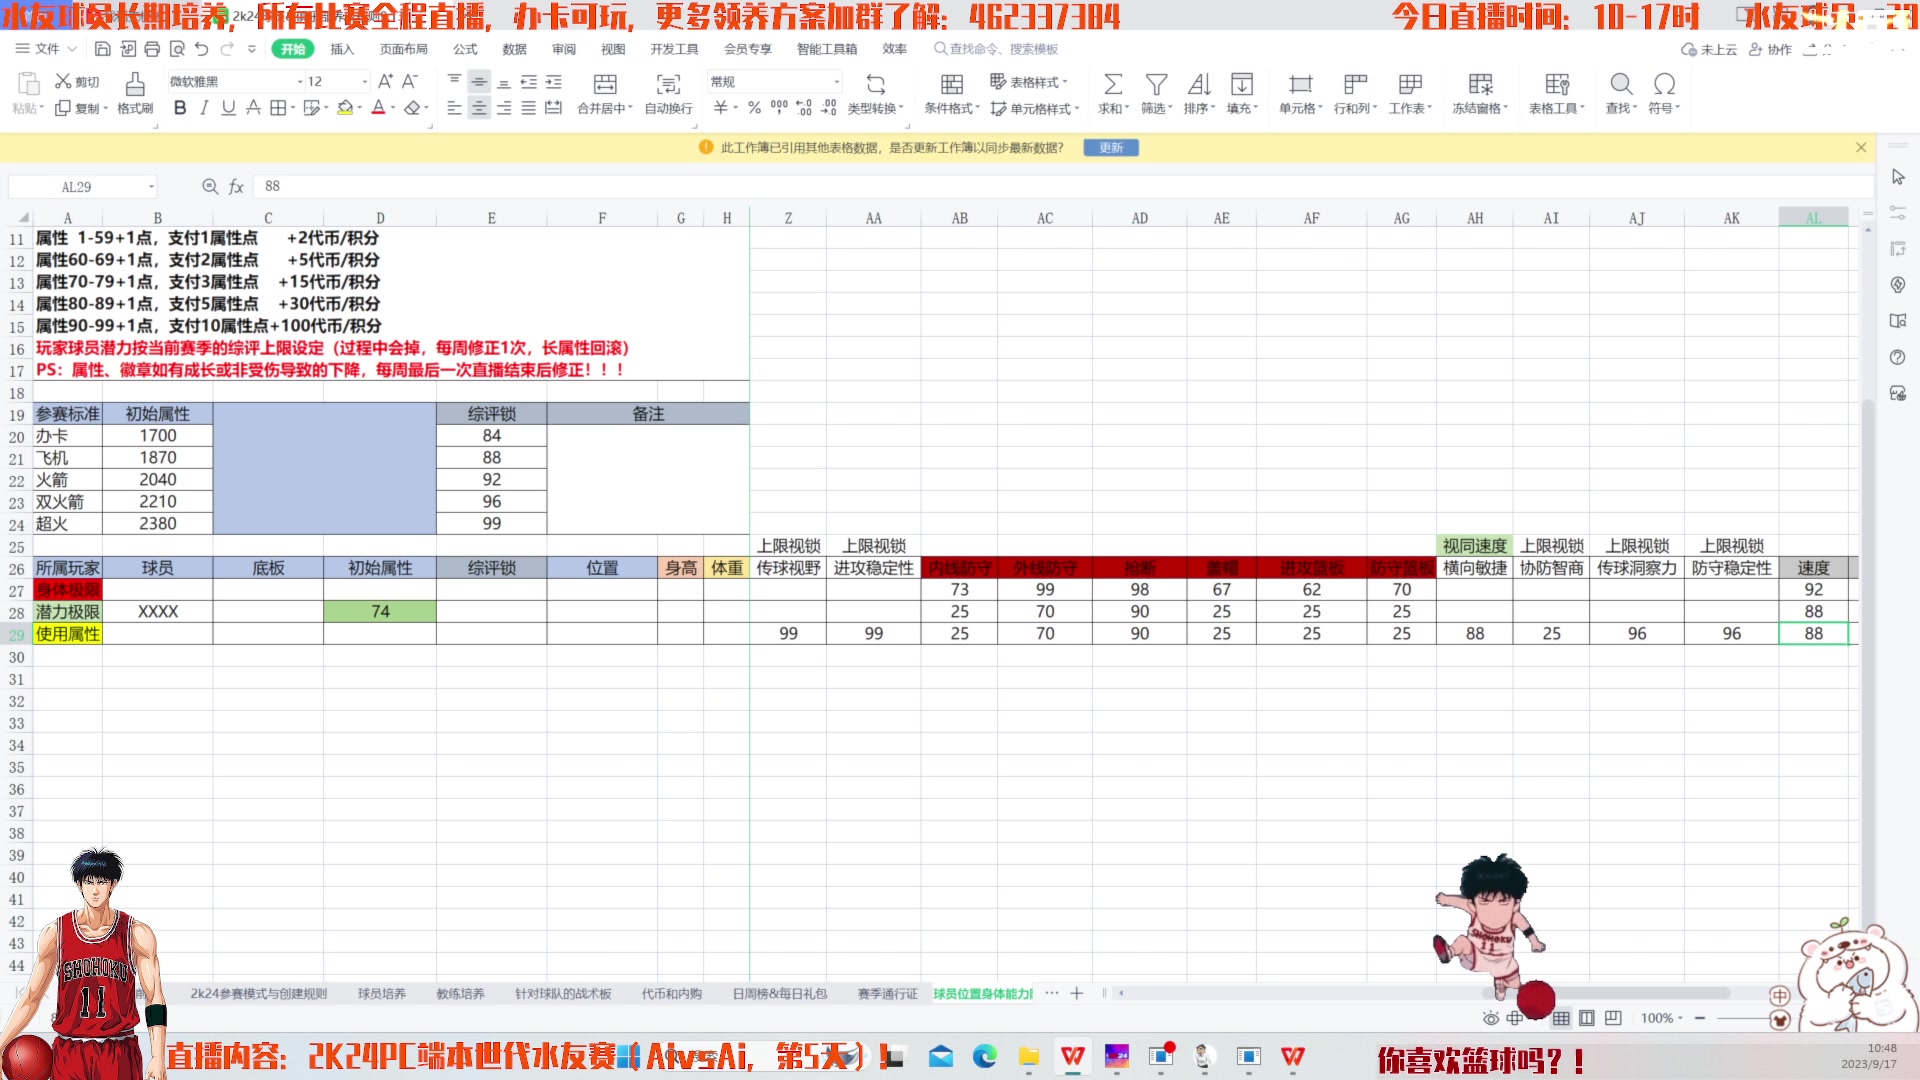Open the 代币和内购 sheet tab
Viewport: 1920px width, 1080px height.
pyautogui.click(x=671, y=993)
